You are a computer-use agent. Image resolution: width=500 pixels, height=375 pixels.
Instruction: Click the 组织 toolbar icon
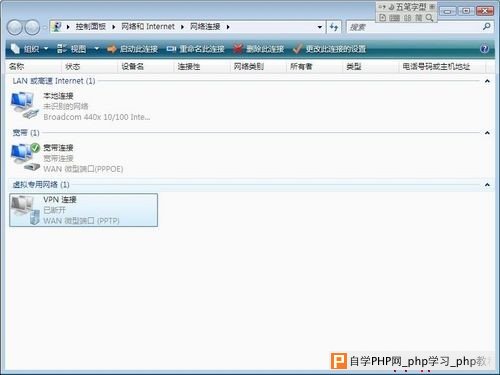[15, 49]
